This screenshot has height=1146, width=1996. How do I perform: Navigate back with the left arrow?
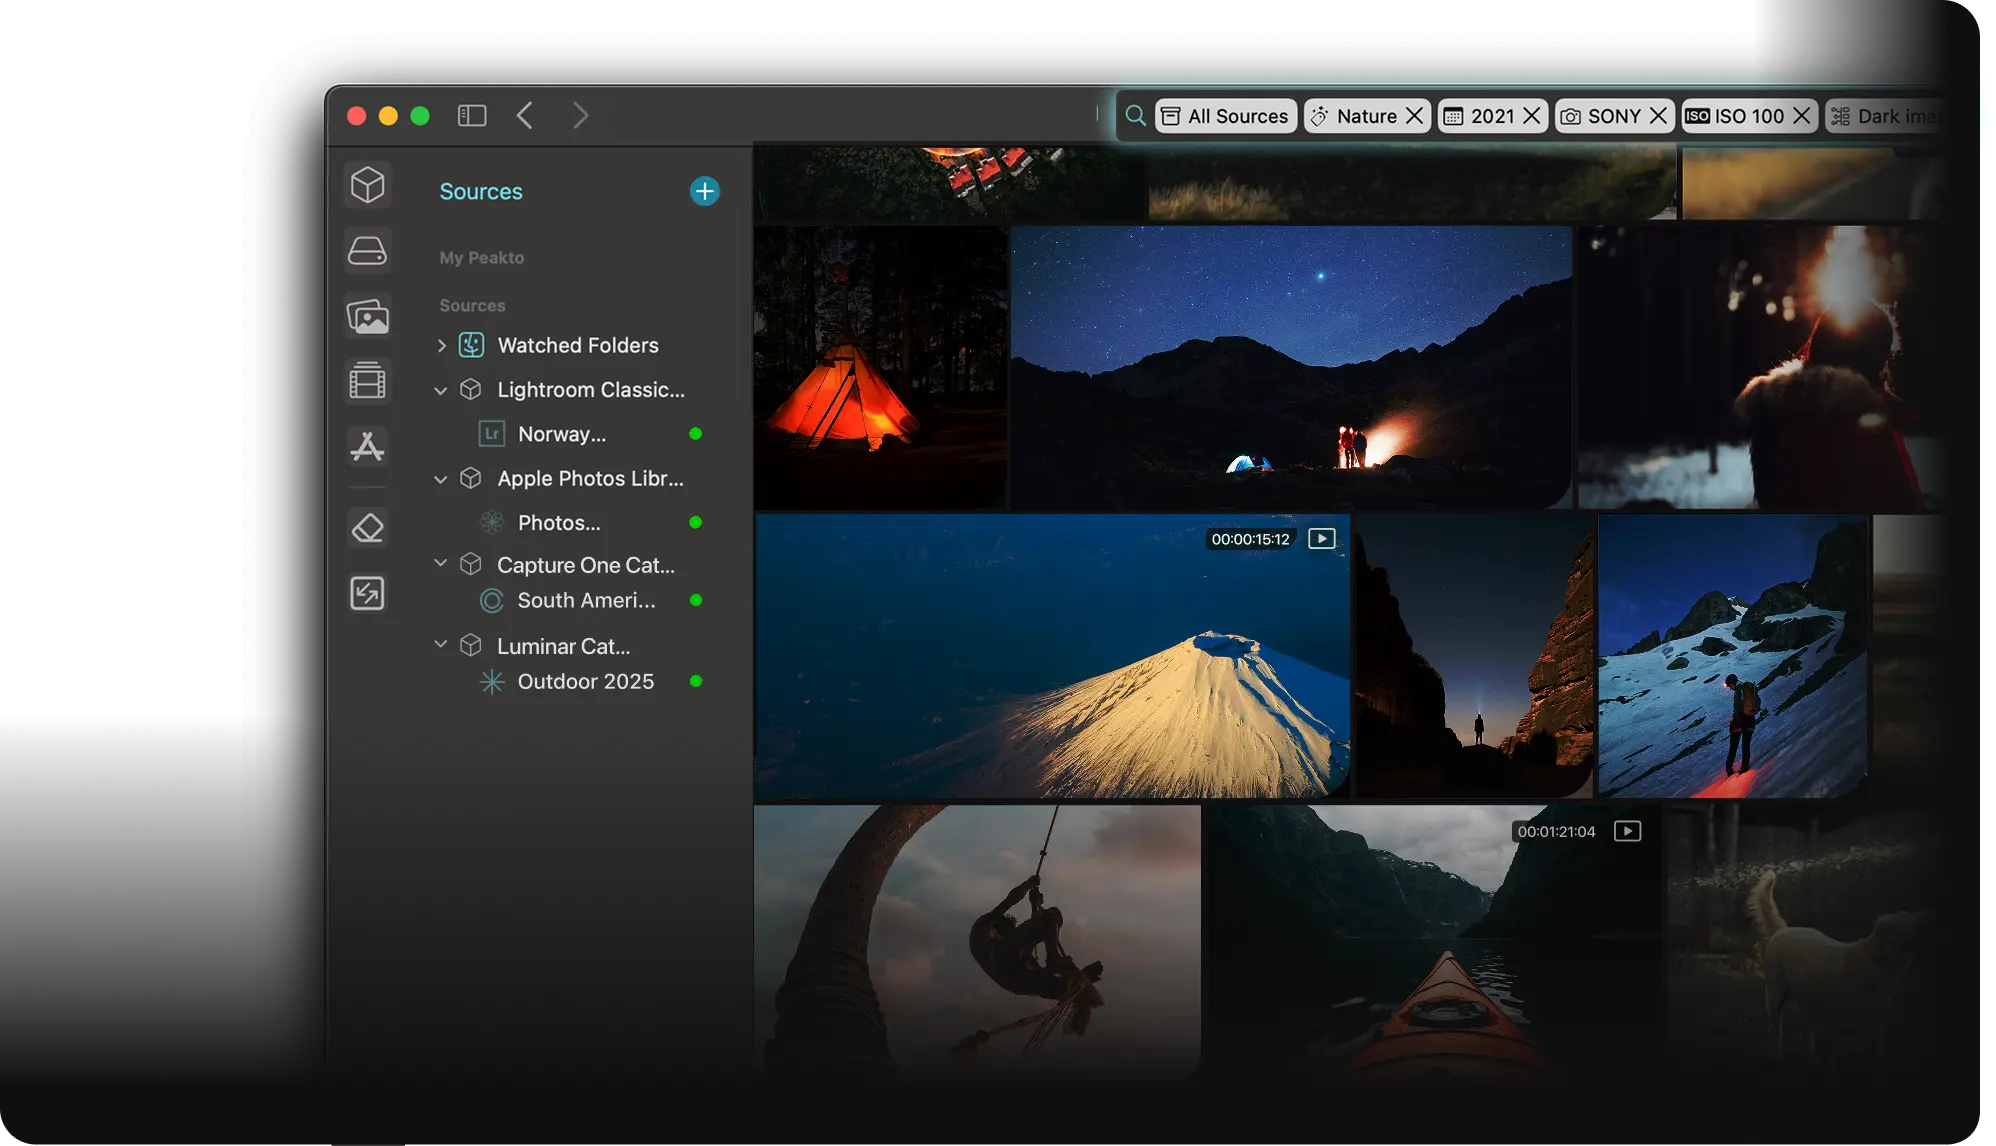tap(524, 116)
